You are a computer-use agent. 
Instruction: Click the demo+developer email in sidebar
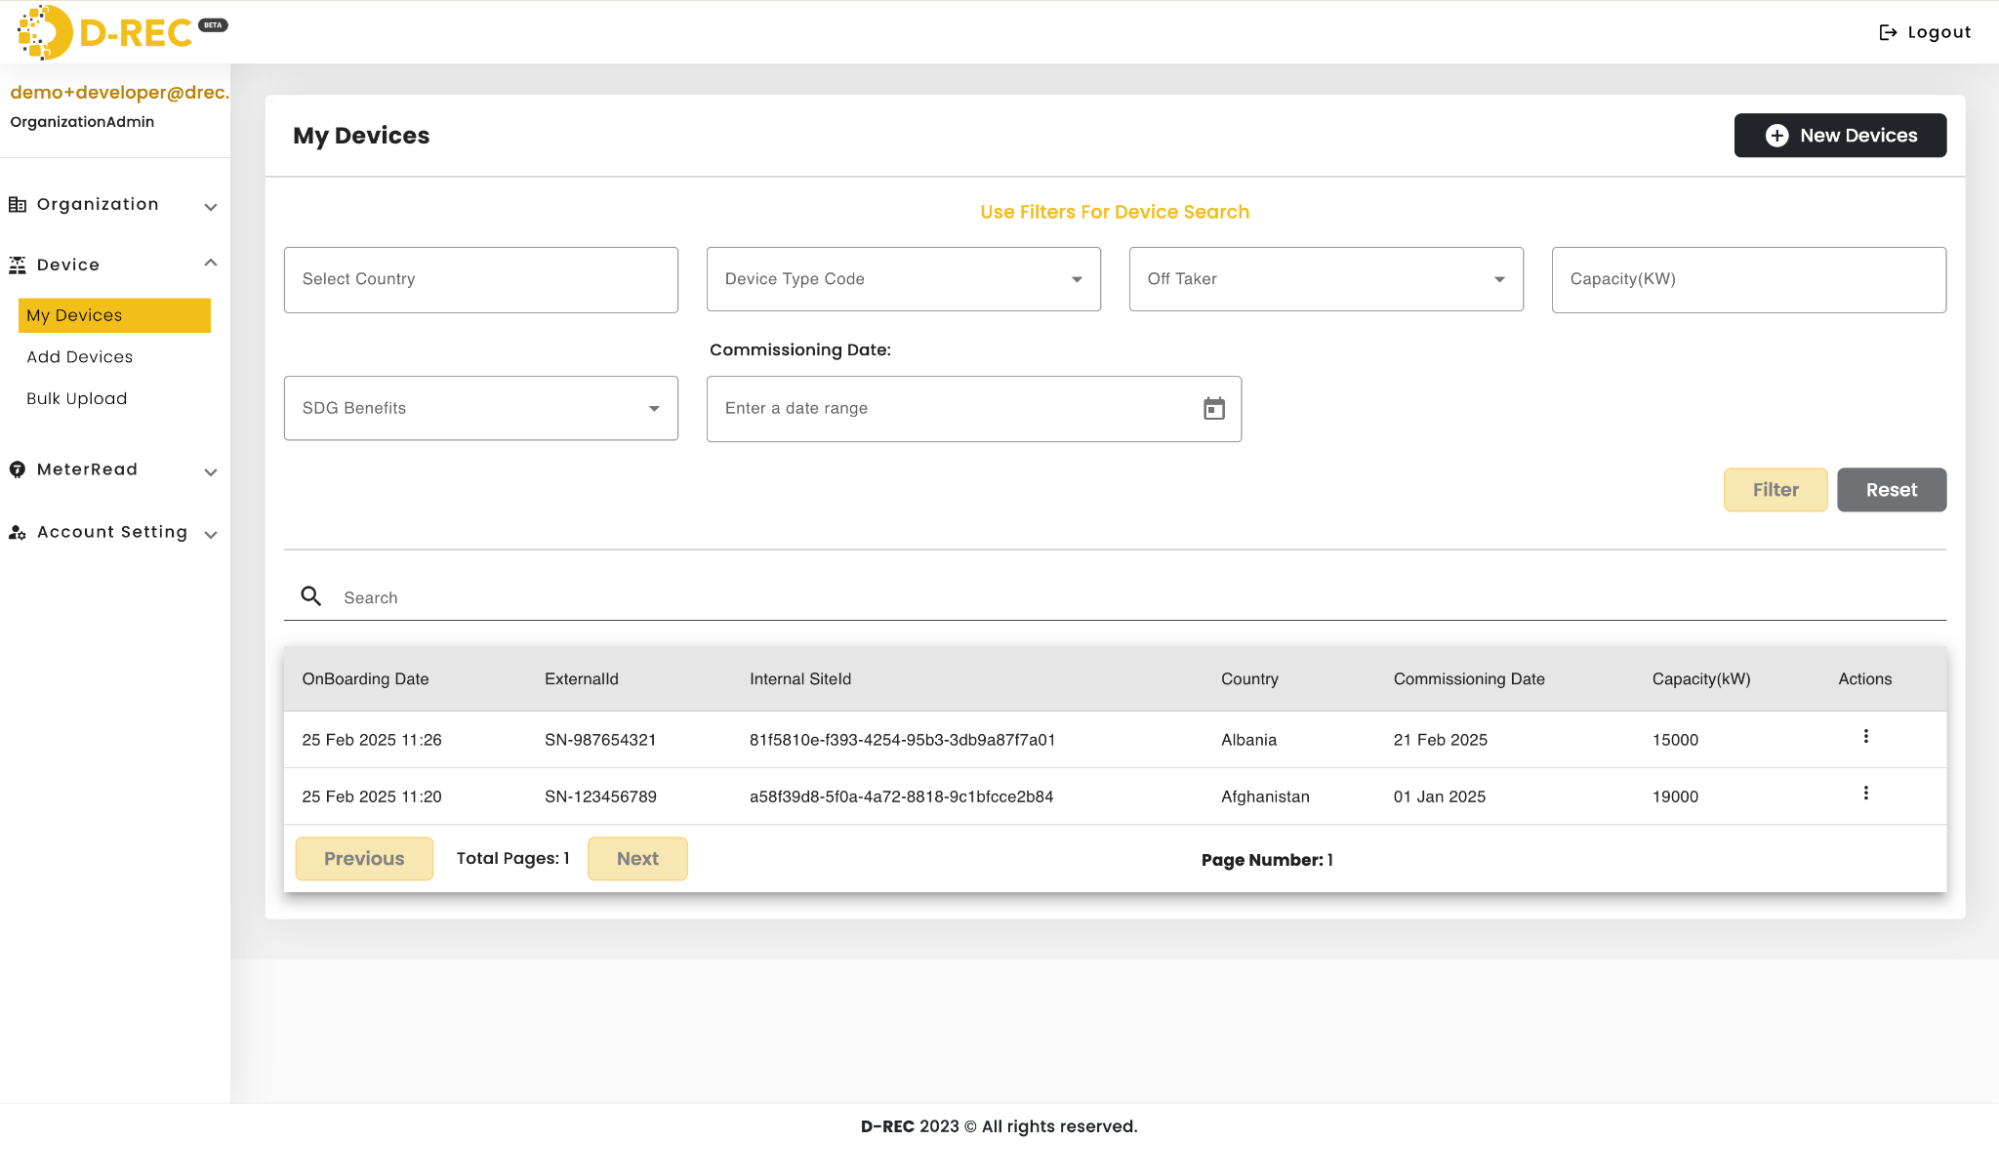click(119, 93)
